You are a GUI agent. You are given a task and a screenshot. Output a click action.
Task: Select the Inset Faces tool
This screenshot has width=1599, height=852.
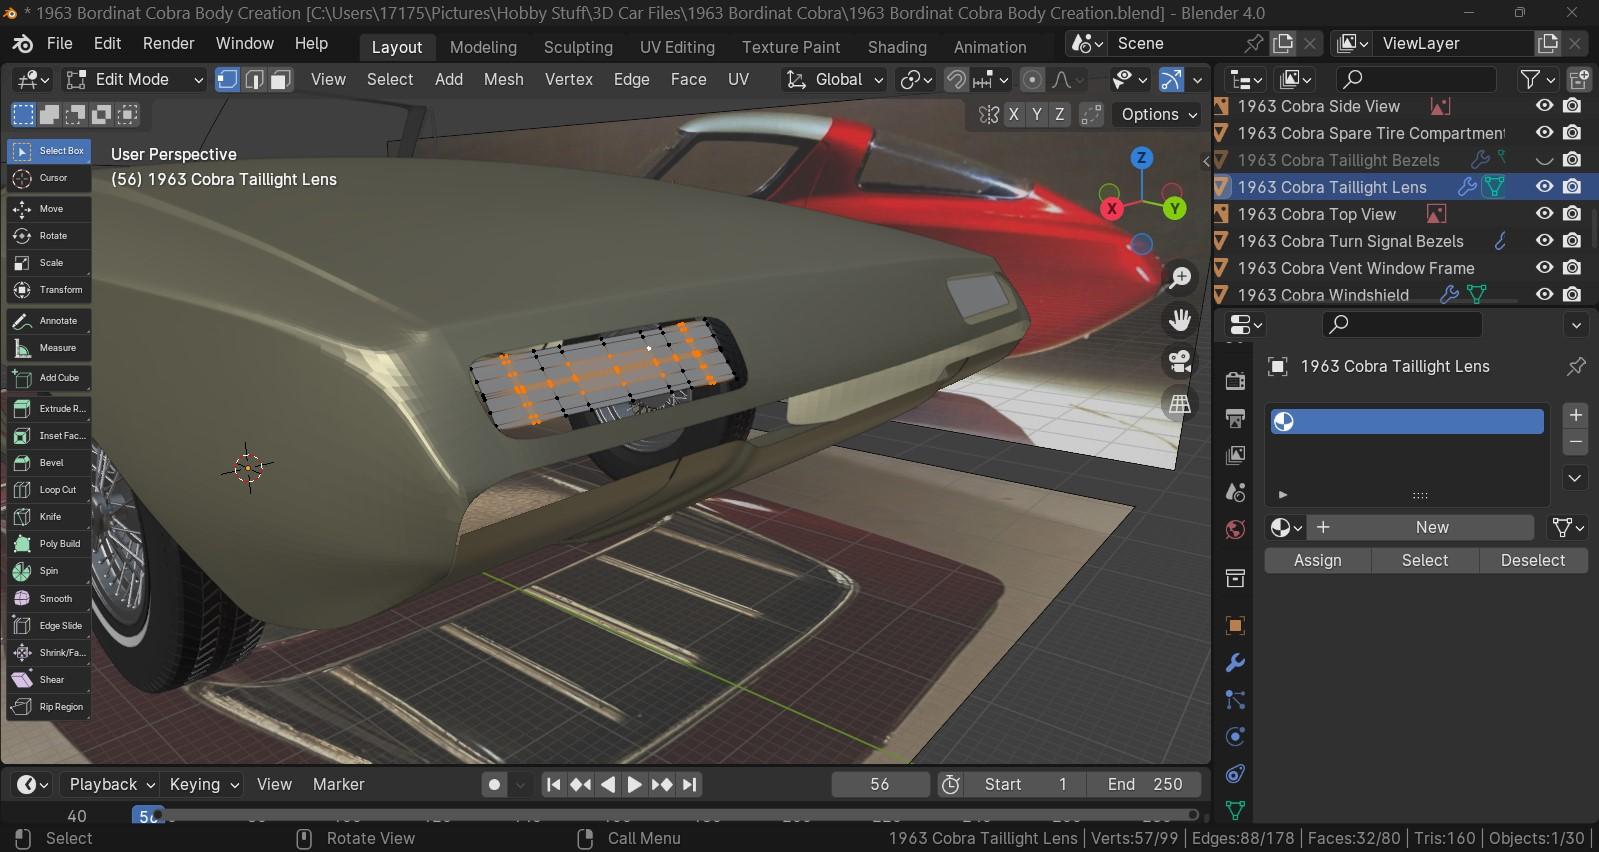click(48, 436)
